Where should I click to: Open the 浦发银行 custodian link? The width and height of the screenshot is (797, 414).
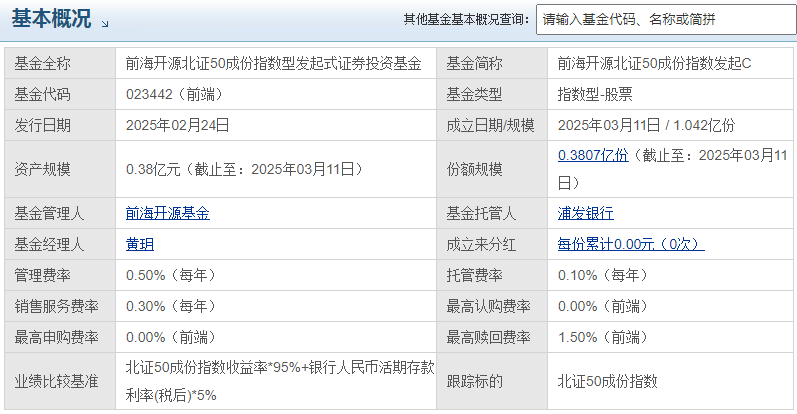pos(586,213)
